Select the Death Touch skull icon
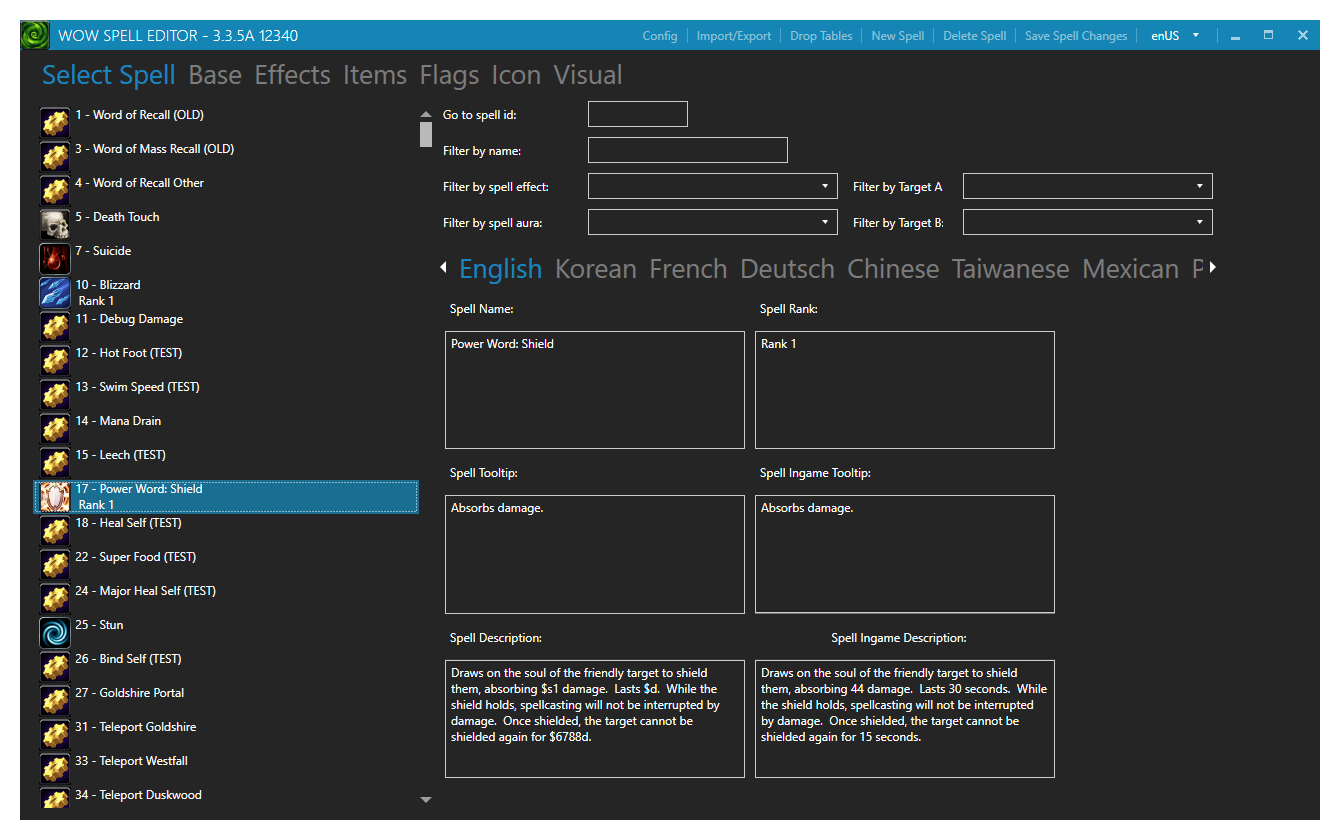 55,224
